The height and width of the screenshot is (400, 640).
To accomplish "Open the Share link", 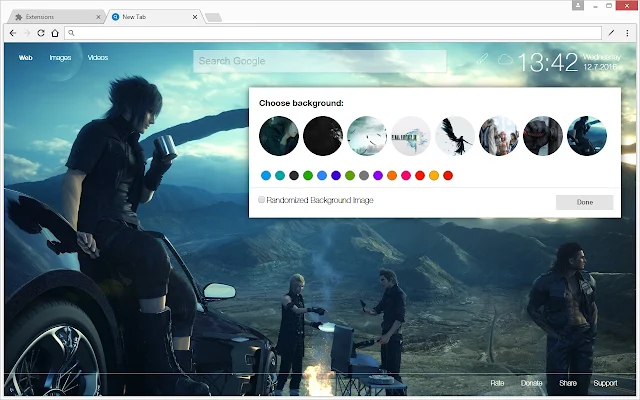I will click(568, 383).
